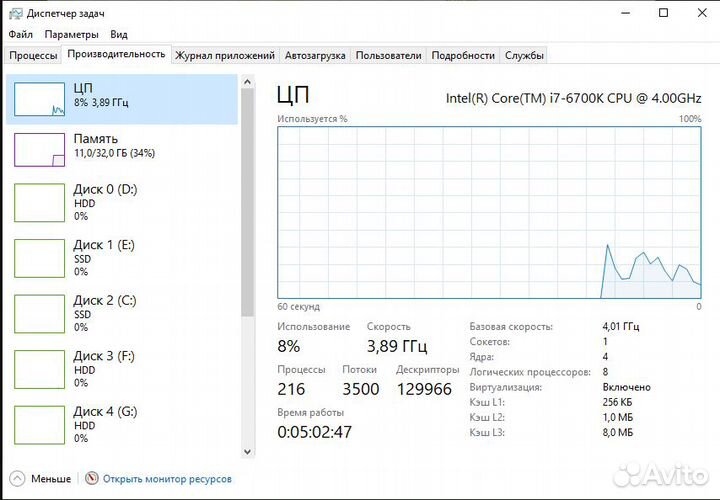The height and width of the screenshot is (500, 720).
Task: Select Диск 4 (G:) graph thumbnail
Action: [39, 425]
